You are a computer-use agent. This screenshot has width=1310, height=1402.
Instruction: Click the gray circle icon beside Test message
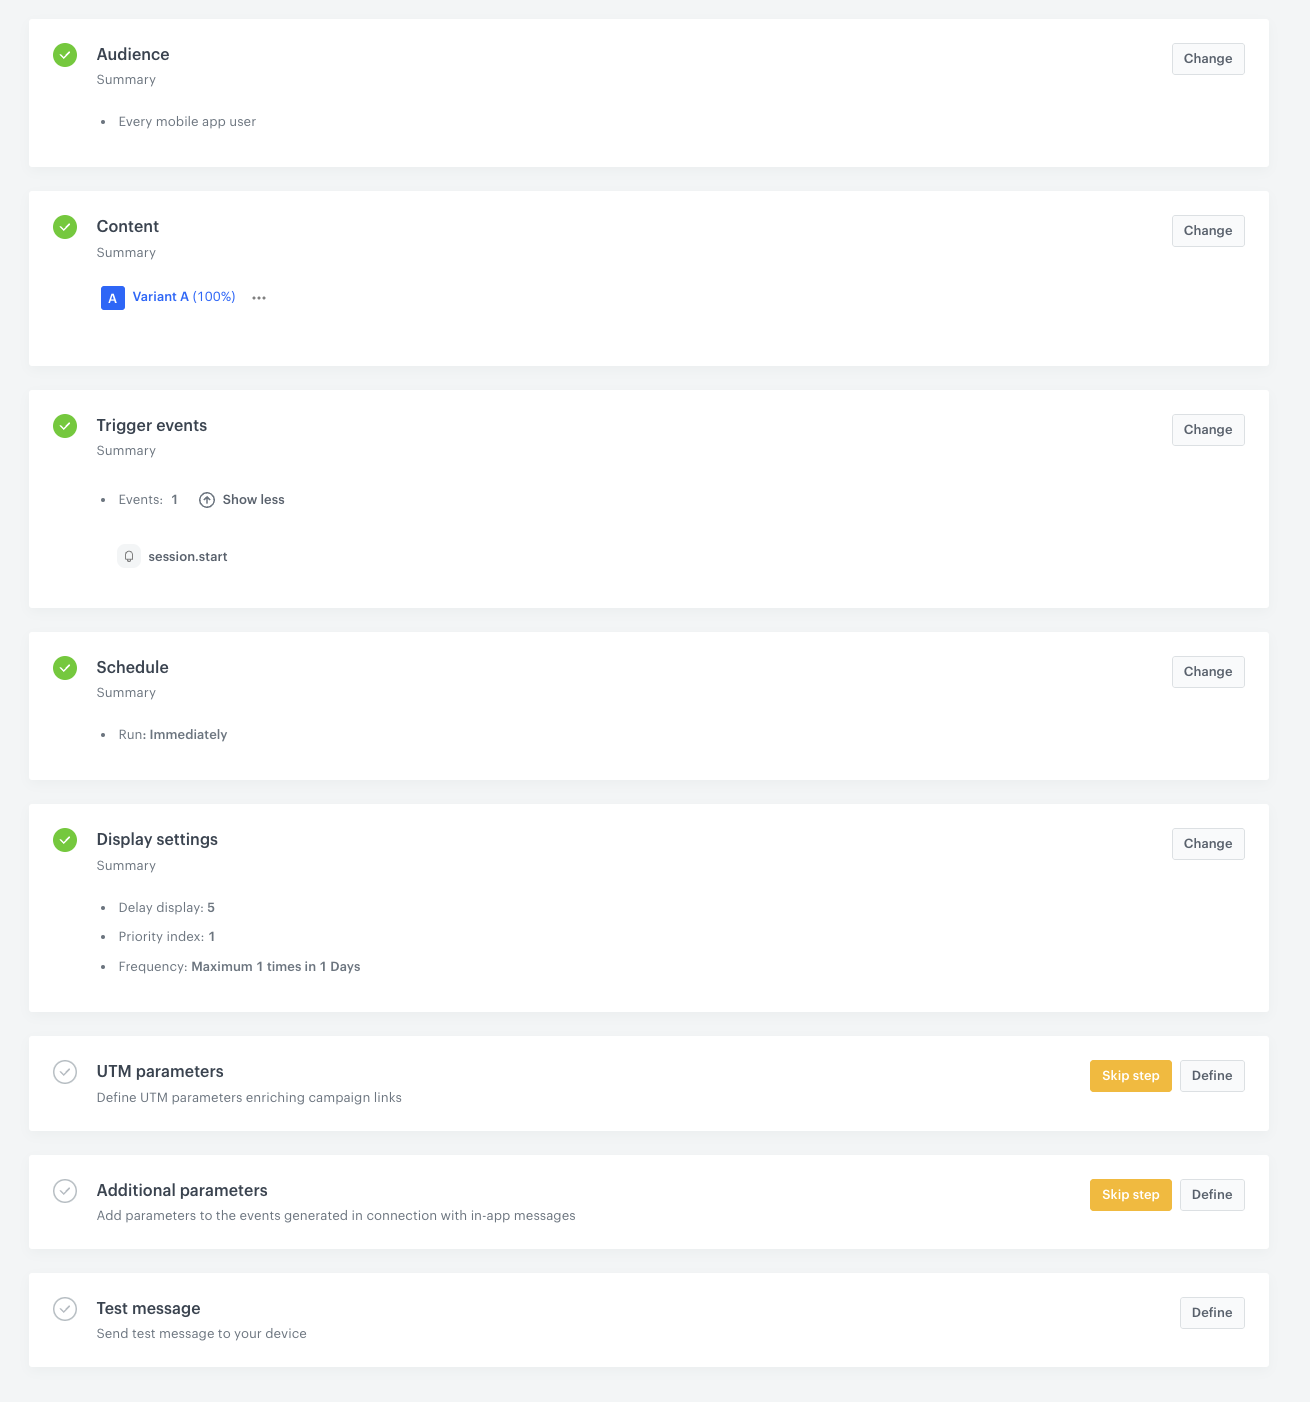click(64, 1308)
